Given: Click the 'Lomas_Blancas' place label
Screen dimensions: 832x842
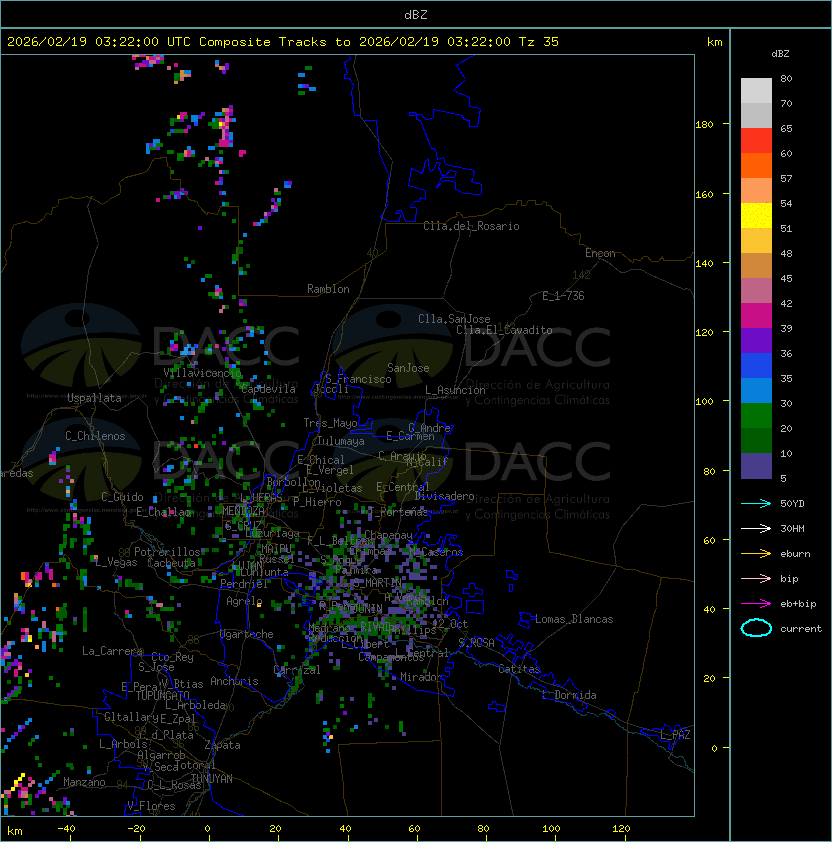Looking at the screenshot, I should (574, 619).
